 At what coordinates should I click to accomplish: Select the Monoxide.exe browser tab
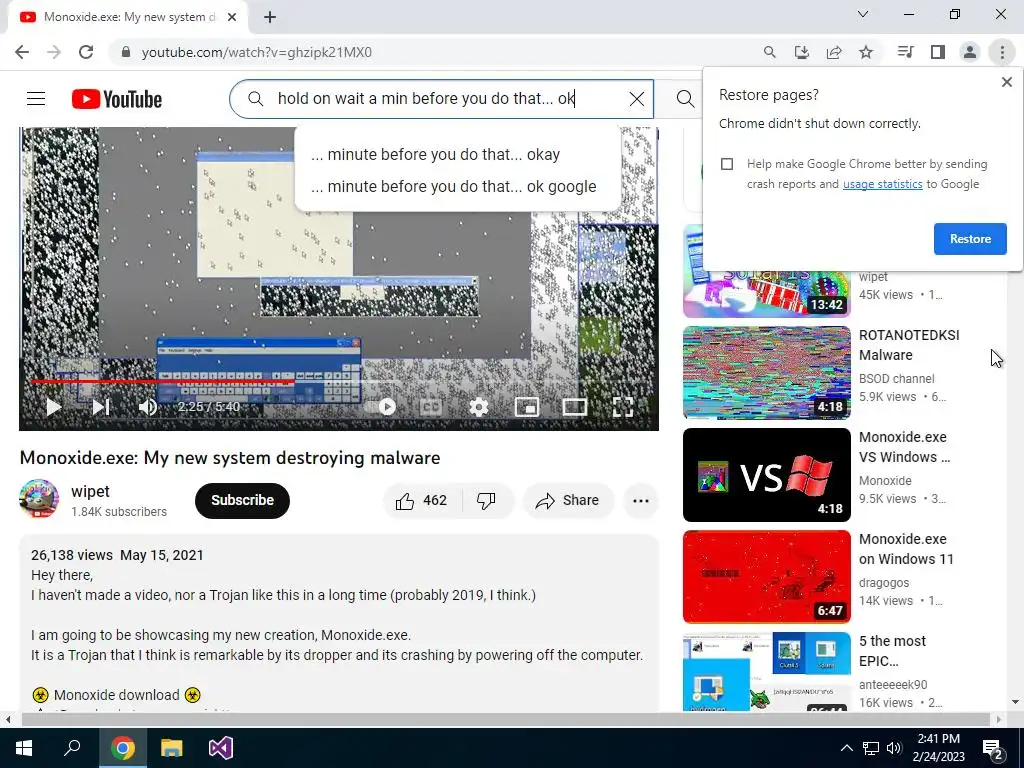[x=128, y=17]
